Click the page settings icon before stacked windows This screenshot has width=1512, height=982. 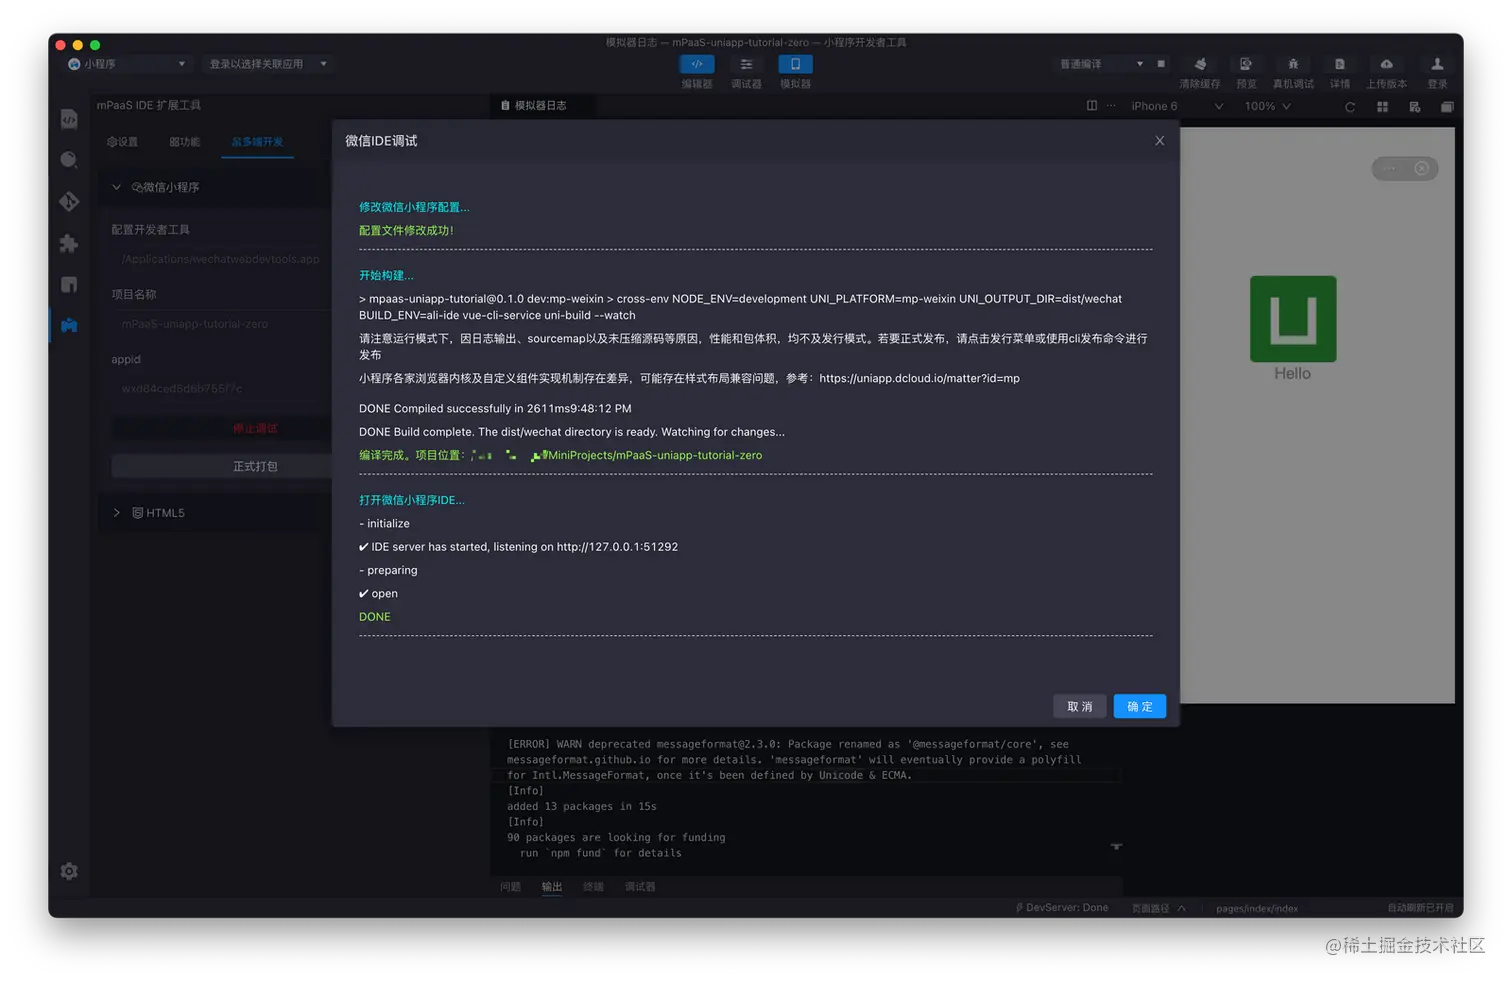coord(1415,107)
